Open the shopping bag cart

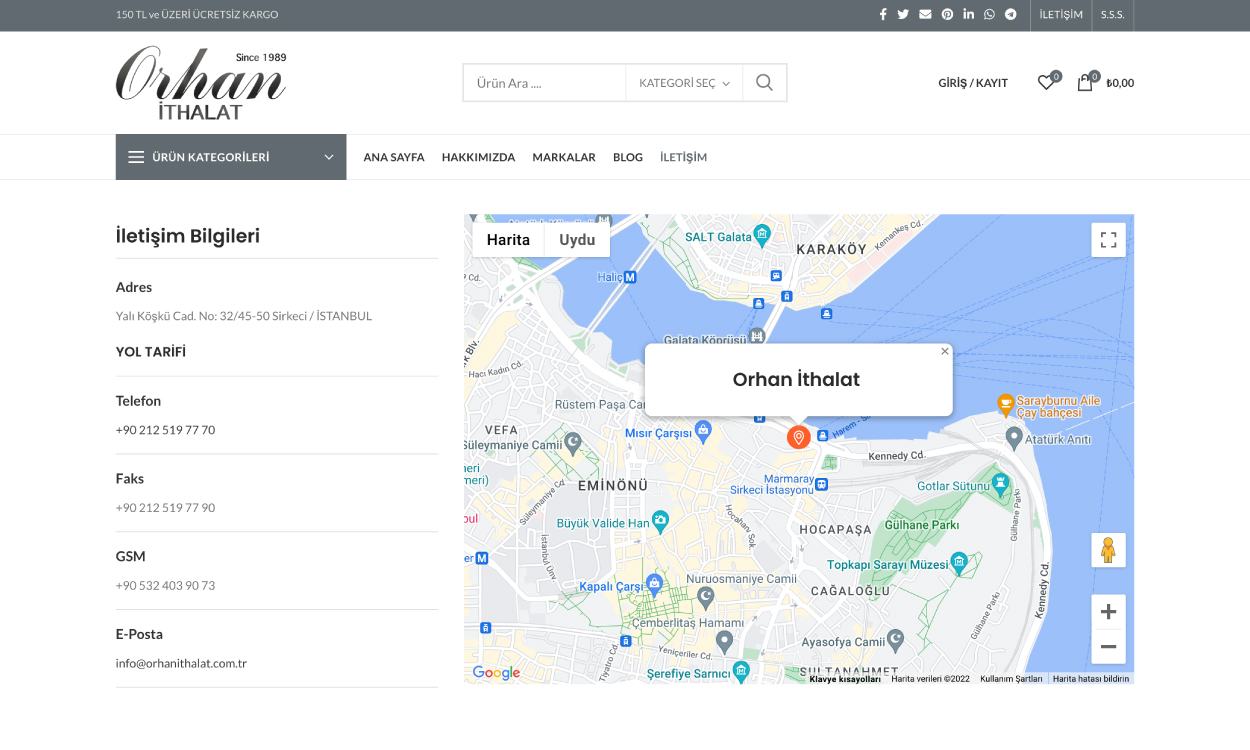pyautogui.click(x=1085, y=83)
